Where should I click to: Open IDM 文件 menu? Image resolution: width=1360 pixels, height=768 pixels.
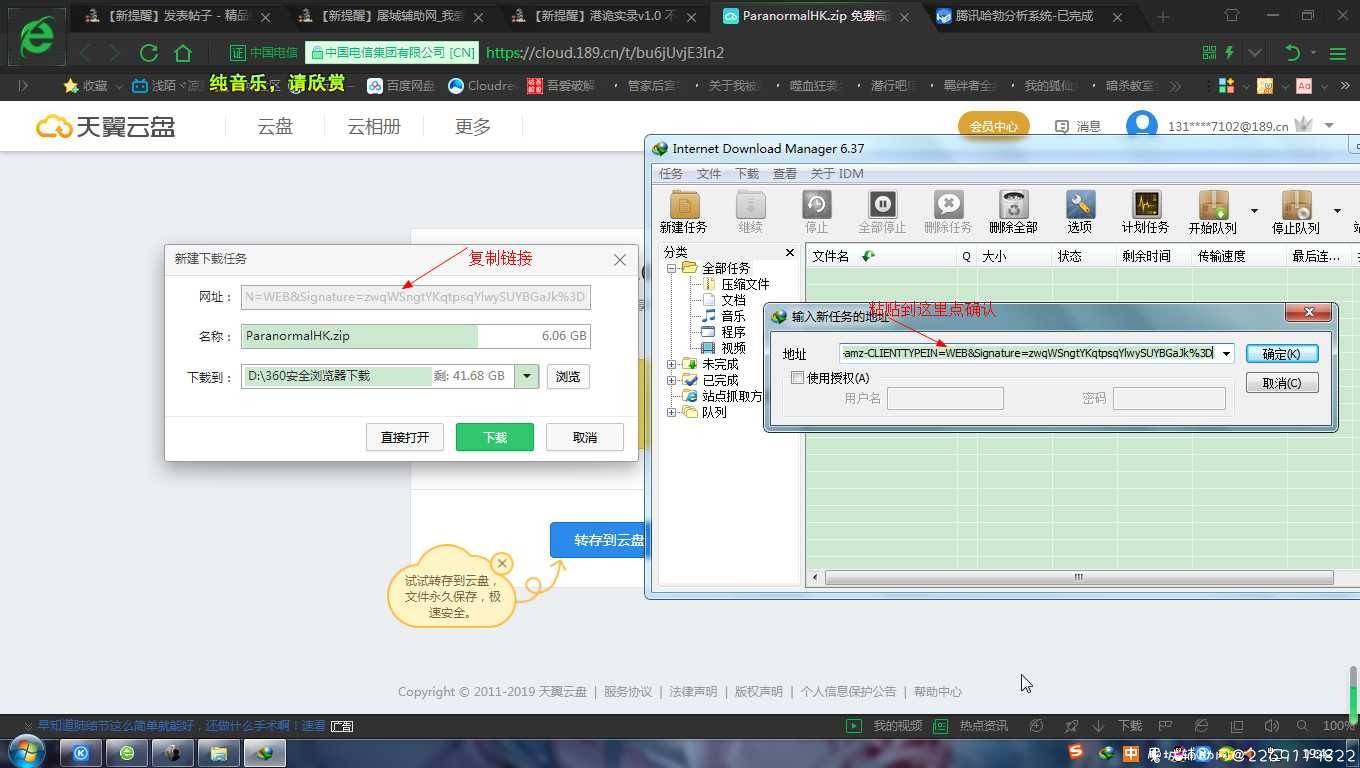709,174
